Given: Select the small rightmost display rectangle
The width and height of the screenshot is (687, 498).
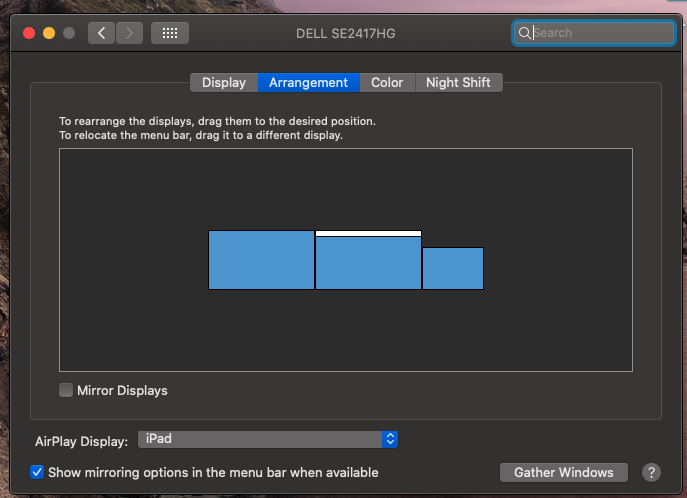Looking at the screenshot, I should pyautogui.click(x=453, y=268).
